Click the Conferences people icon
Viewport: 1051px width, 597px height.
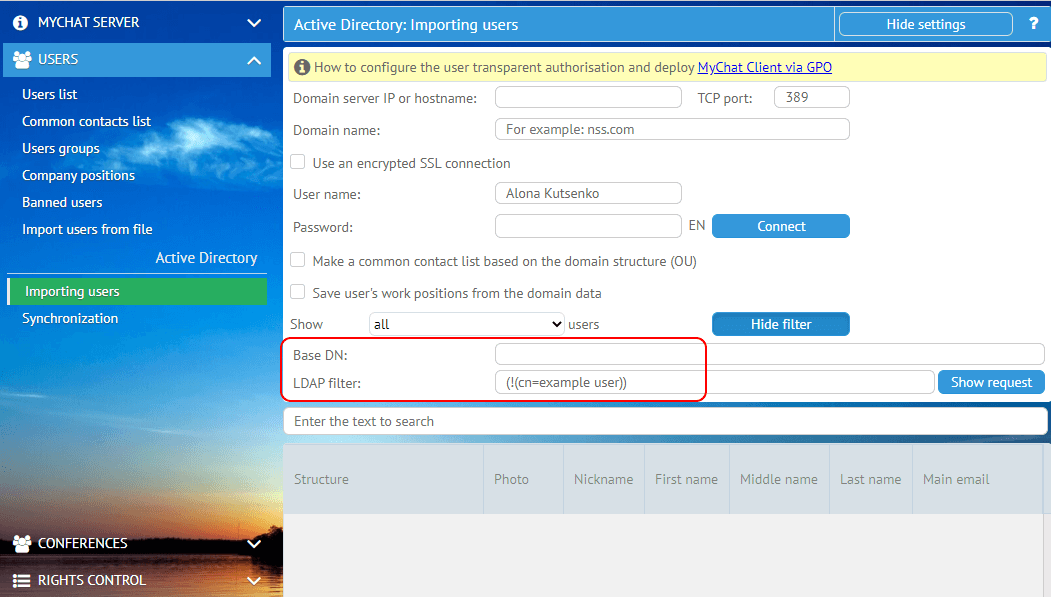click(21, 543)
